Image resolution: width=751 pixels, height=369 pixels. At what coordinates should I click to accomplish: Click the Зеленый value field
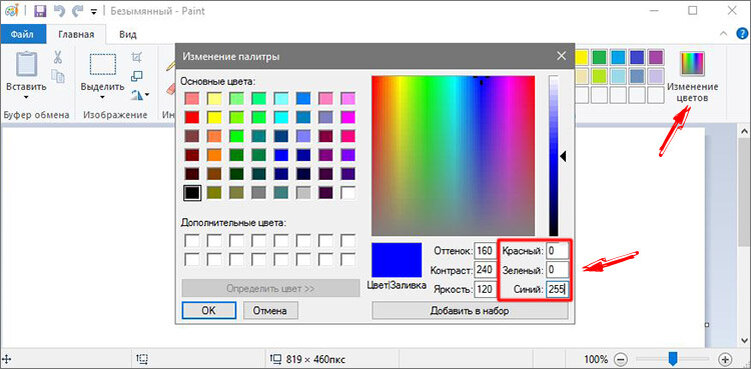(557, 270)
